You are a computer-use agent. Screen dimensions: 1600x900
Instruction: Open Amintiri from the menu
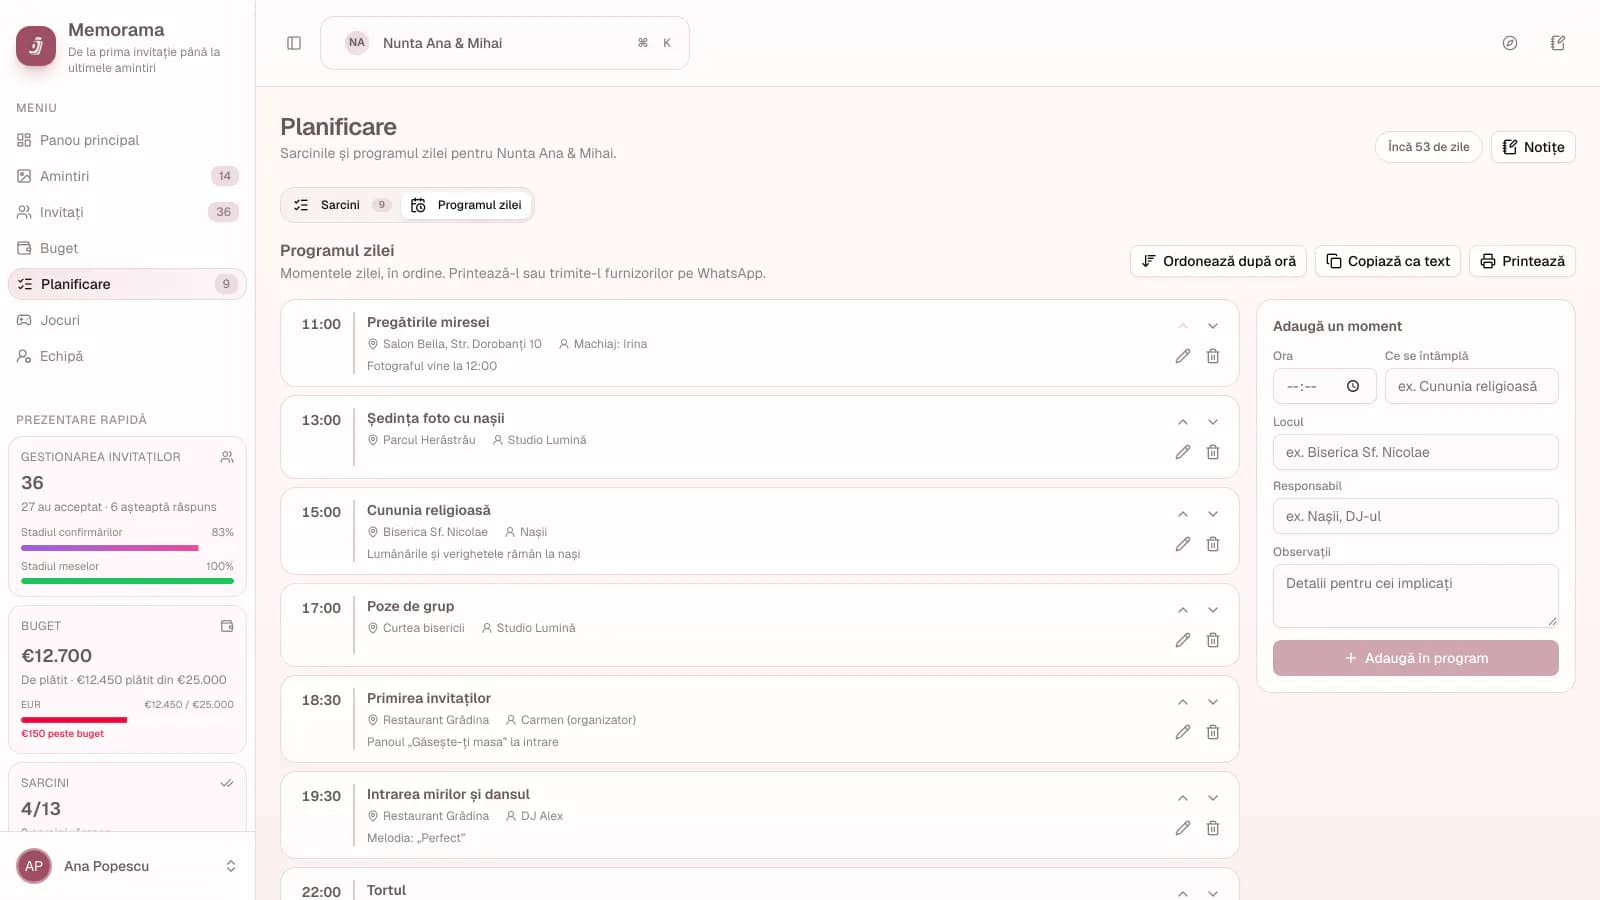[x=127, y=176]
